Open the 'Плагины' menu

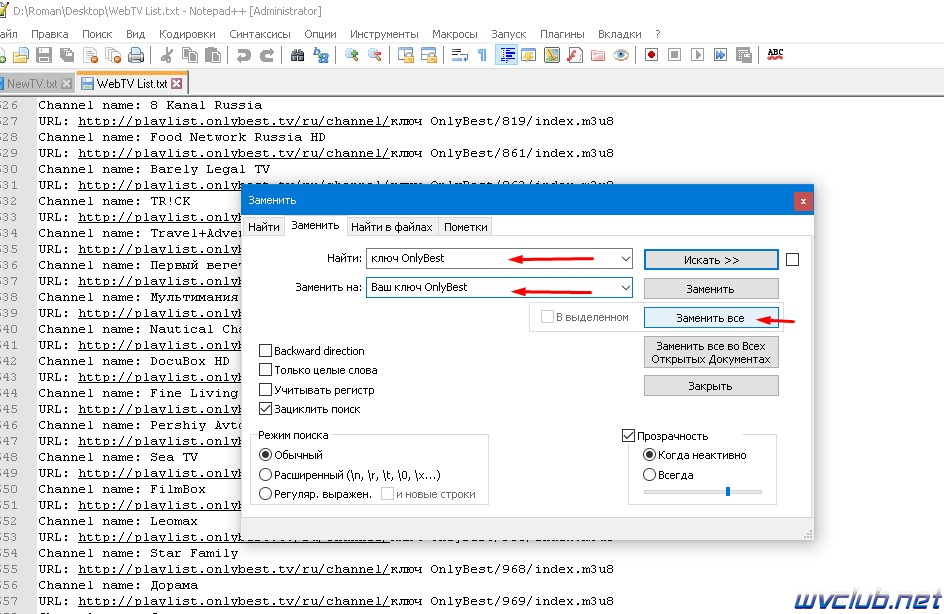coord(562,34)
